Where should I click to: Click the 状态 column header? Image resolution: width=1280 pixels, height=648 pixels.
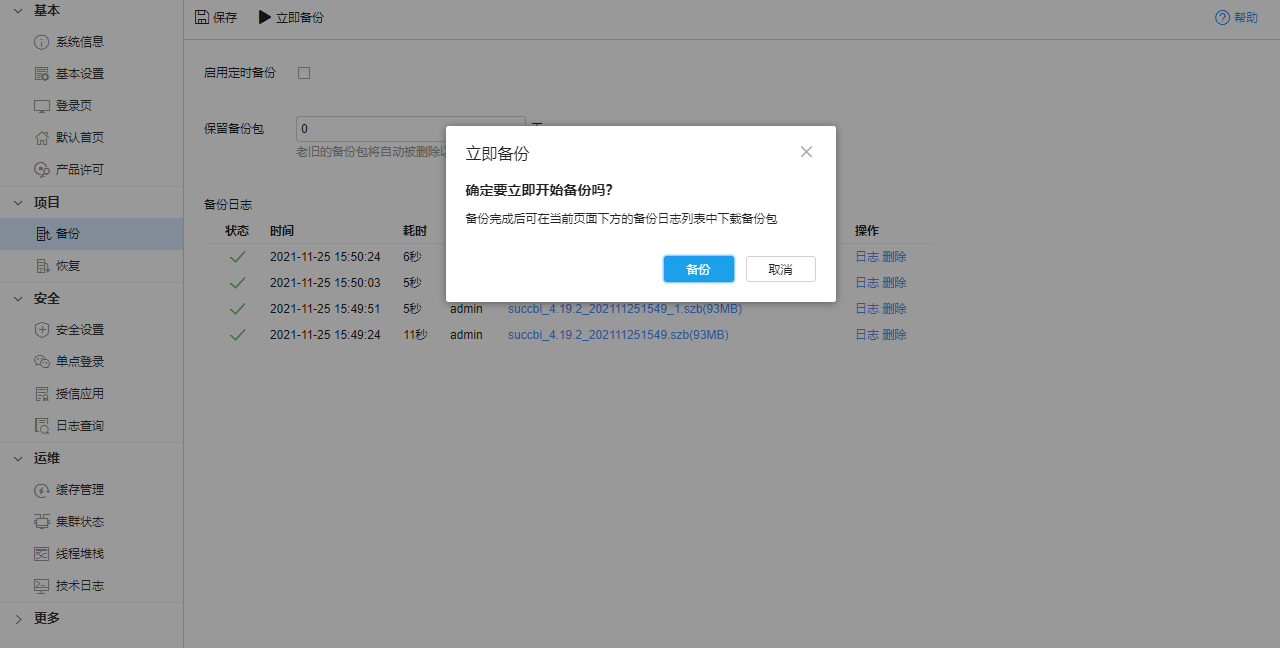point(237,231)
